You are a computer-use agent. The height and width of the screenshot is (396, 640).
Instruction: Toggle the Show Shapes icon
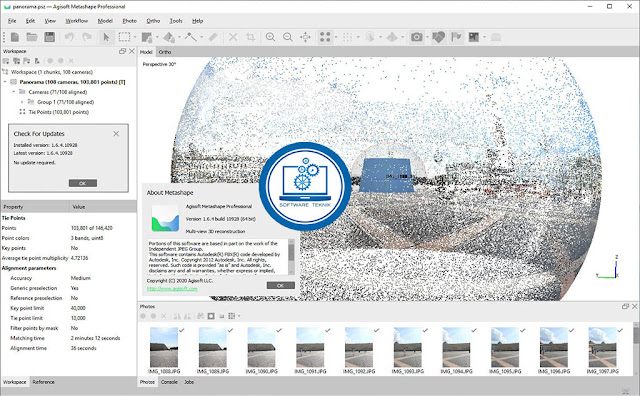[439, 37]
